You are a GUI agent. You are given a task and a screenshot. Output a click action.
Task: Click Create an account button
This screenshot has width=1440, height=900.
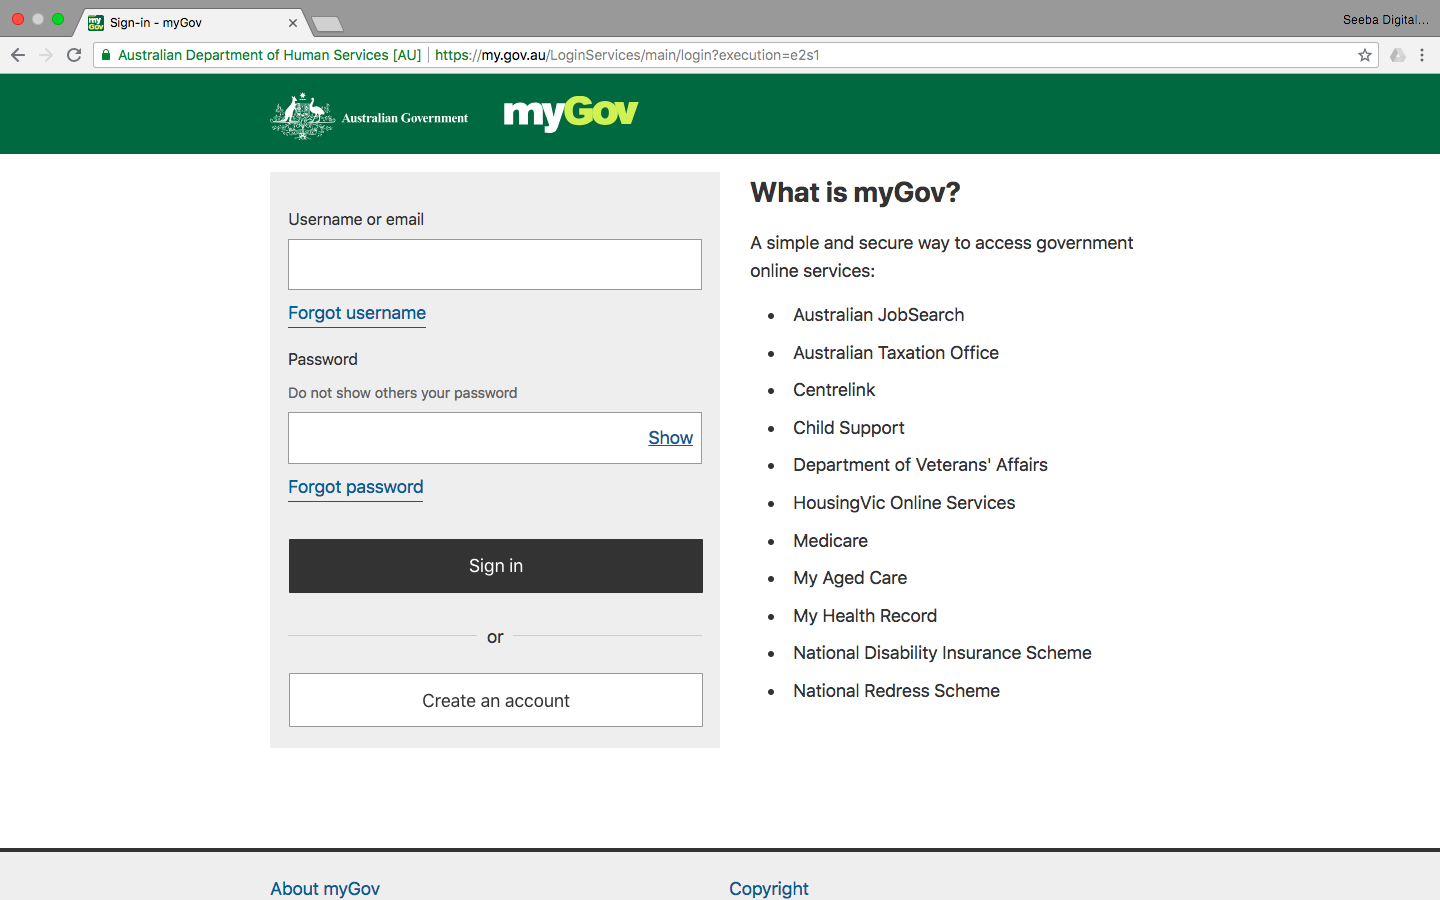[496, 700]
